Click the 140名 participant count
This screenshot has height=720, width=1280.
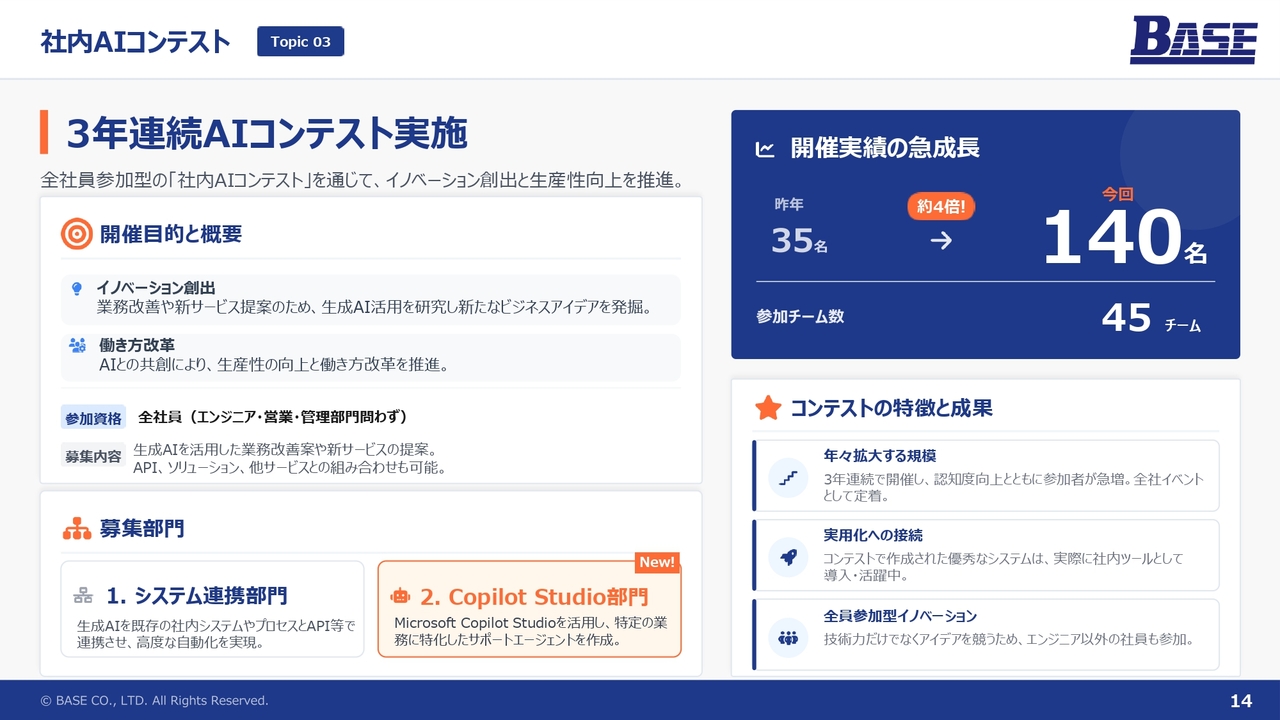pyautogui.click(x=1123, y=240)
